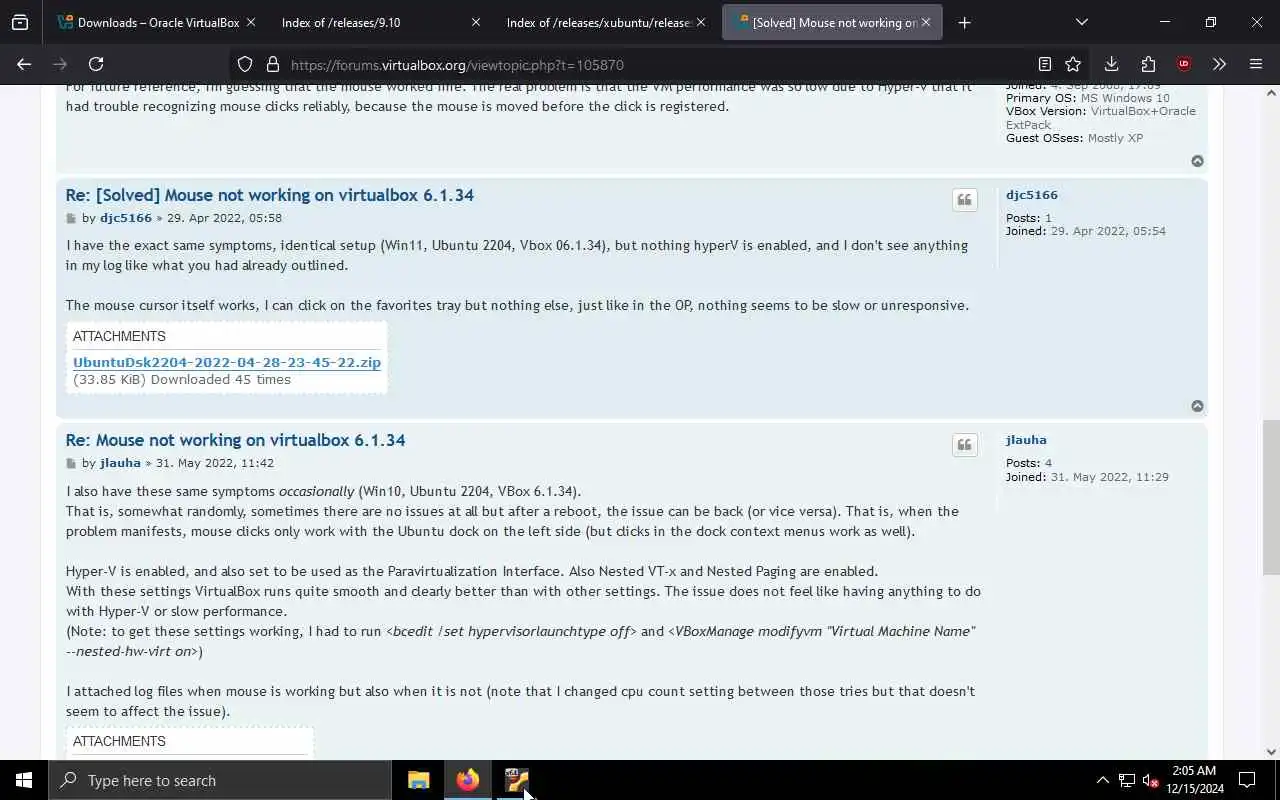Quote the post by djc5166
Viewport: 1280px width, 800px height.
pyautogui.click(x=964, y=200)
